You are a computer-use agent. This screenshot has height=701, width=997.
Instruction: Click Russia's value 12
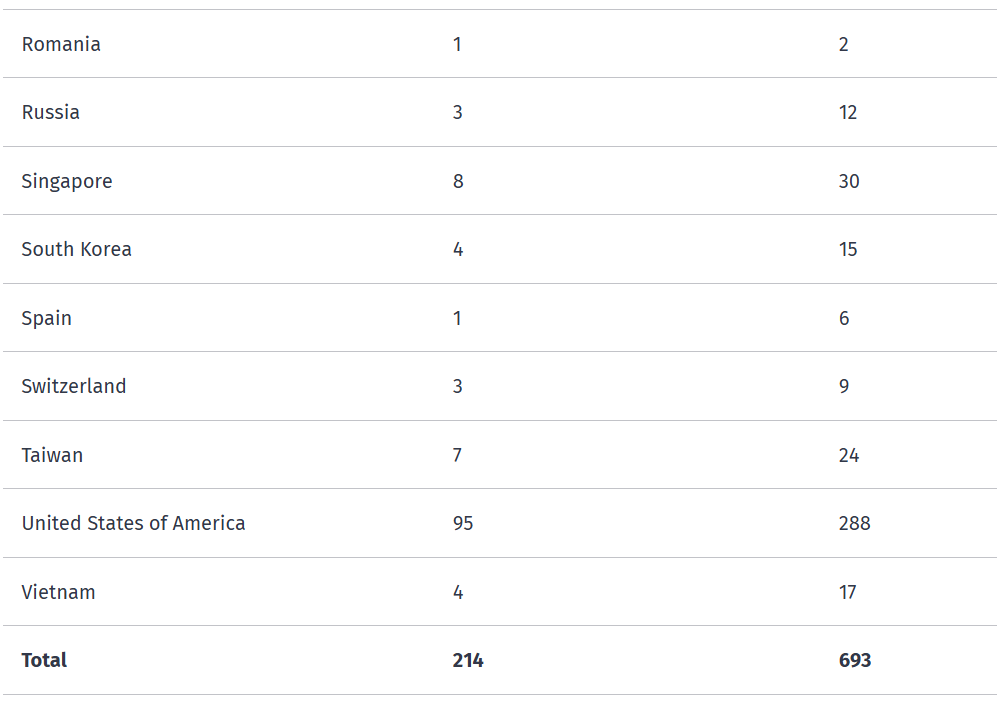point(848,113)
